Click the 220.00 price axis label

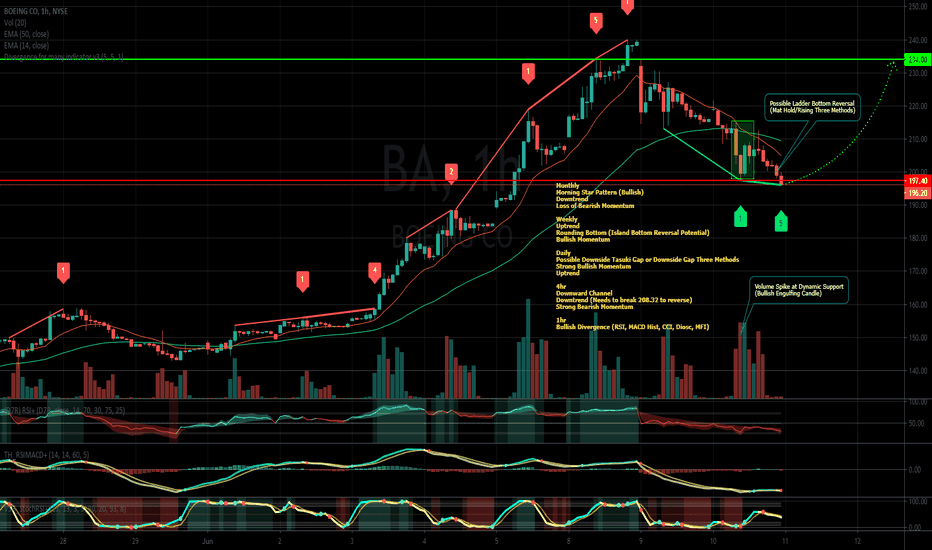click(917, 106)
